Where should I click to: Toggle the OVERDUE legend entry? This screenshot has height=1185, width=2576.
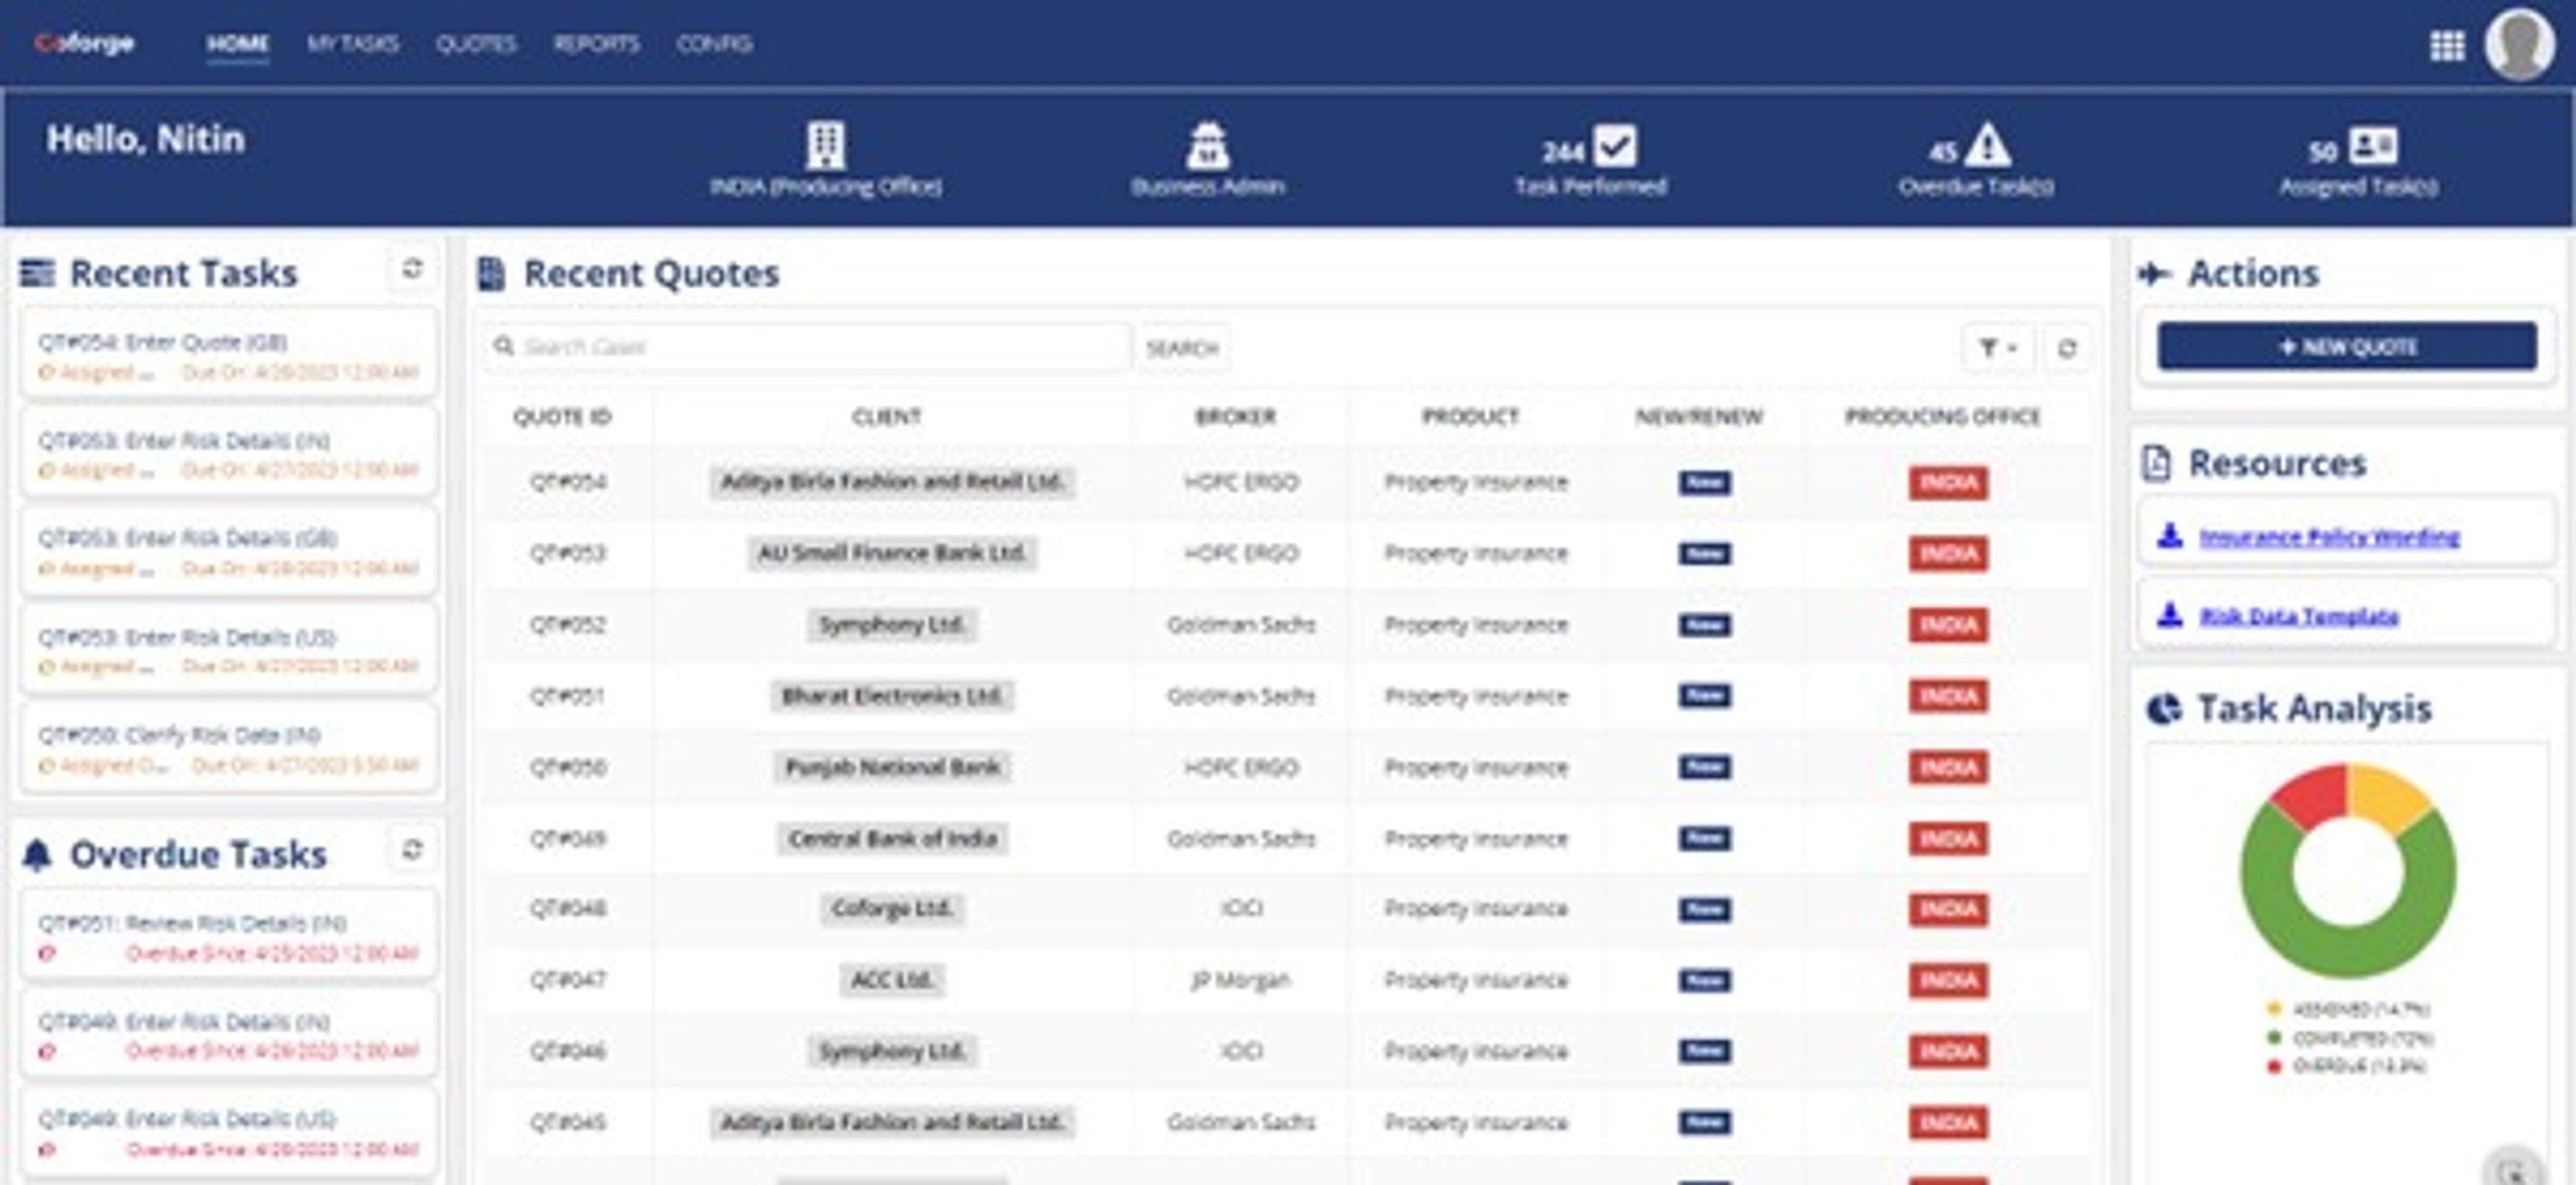tap(2346, 1066)
